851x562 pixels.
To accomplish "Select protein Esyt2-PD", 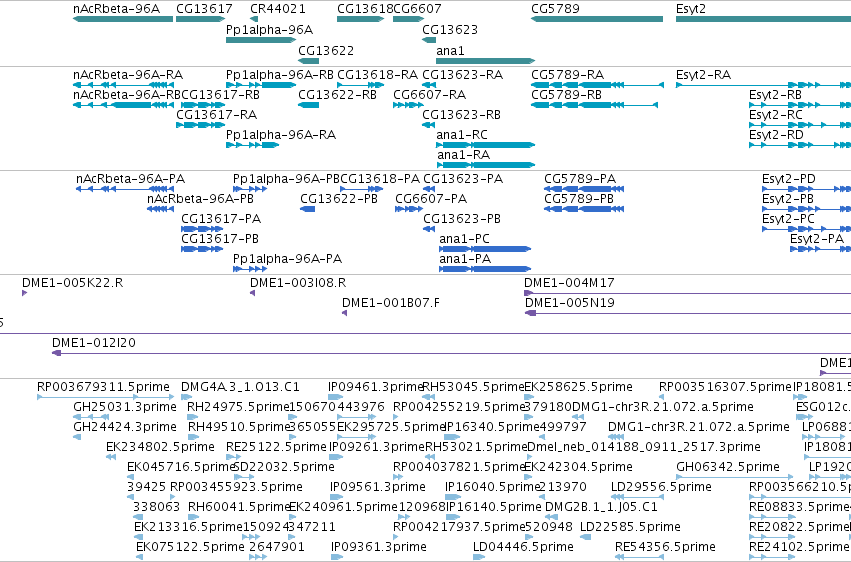I will click(x=806, y=189).
